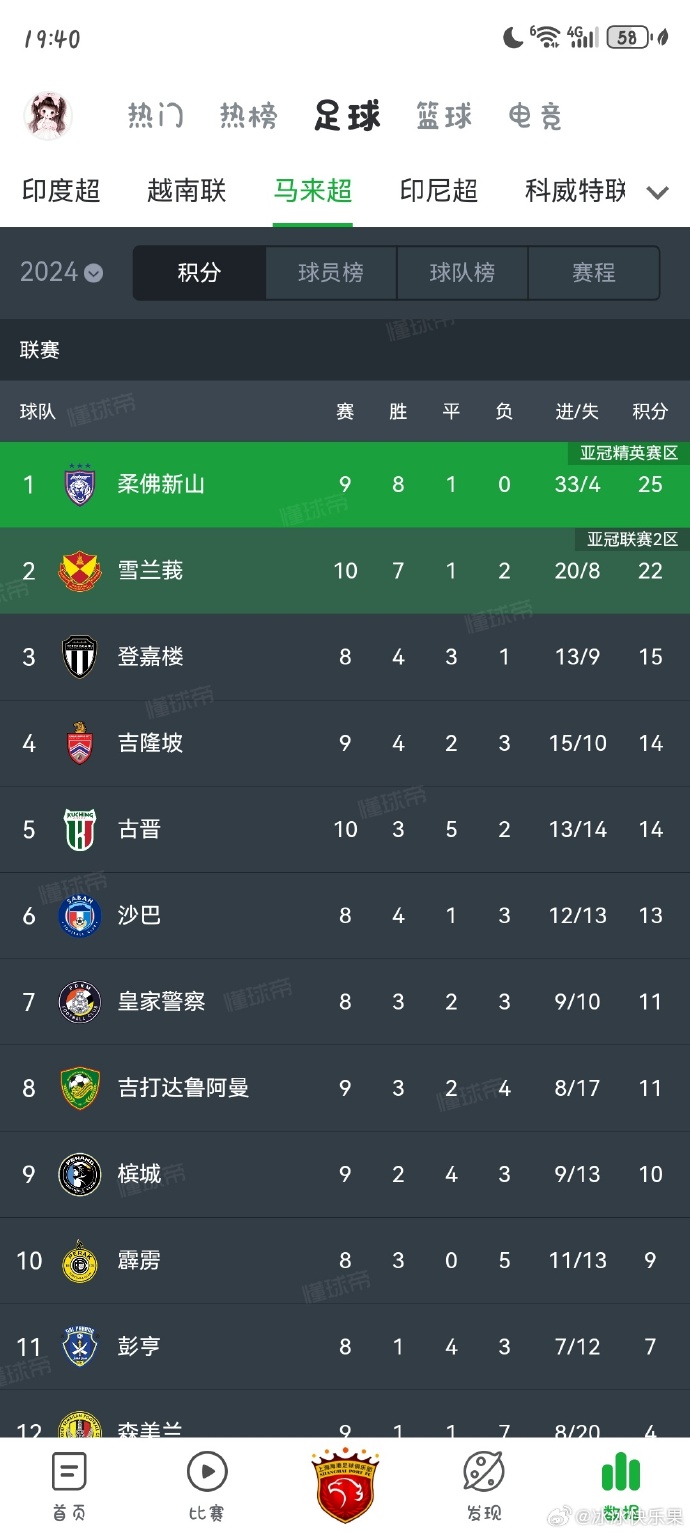View the 赛程 schedule
This screenshot has height=1533, width=690.
tap(594, 272)
